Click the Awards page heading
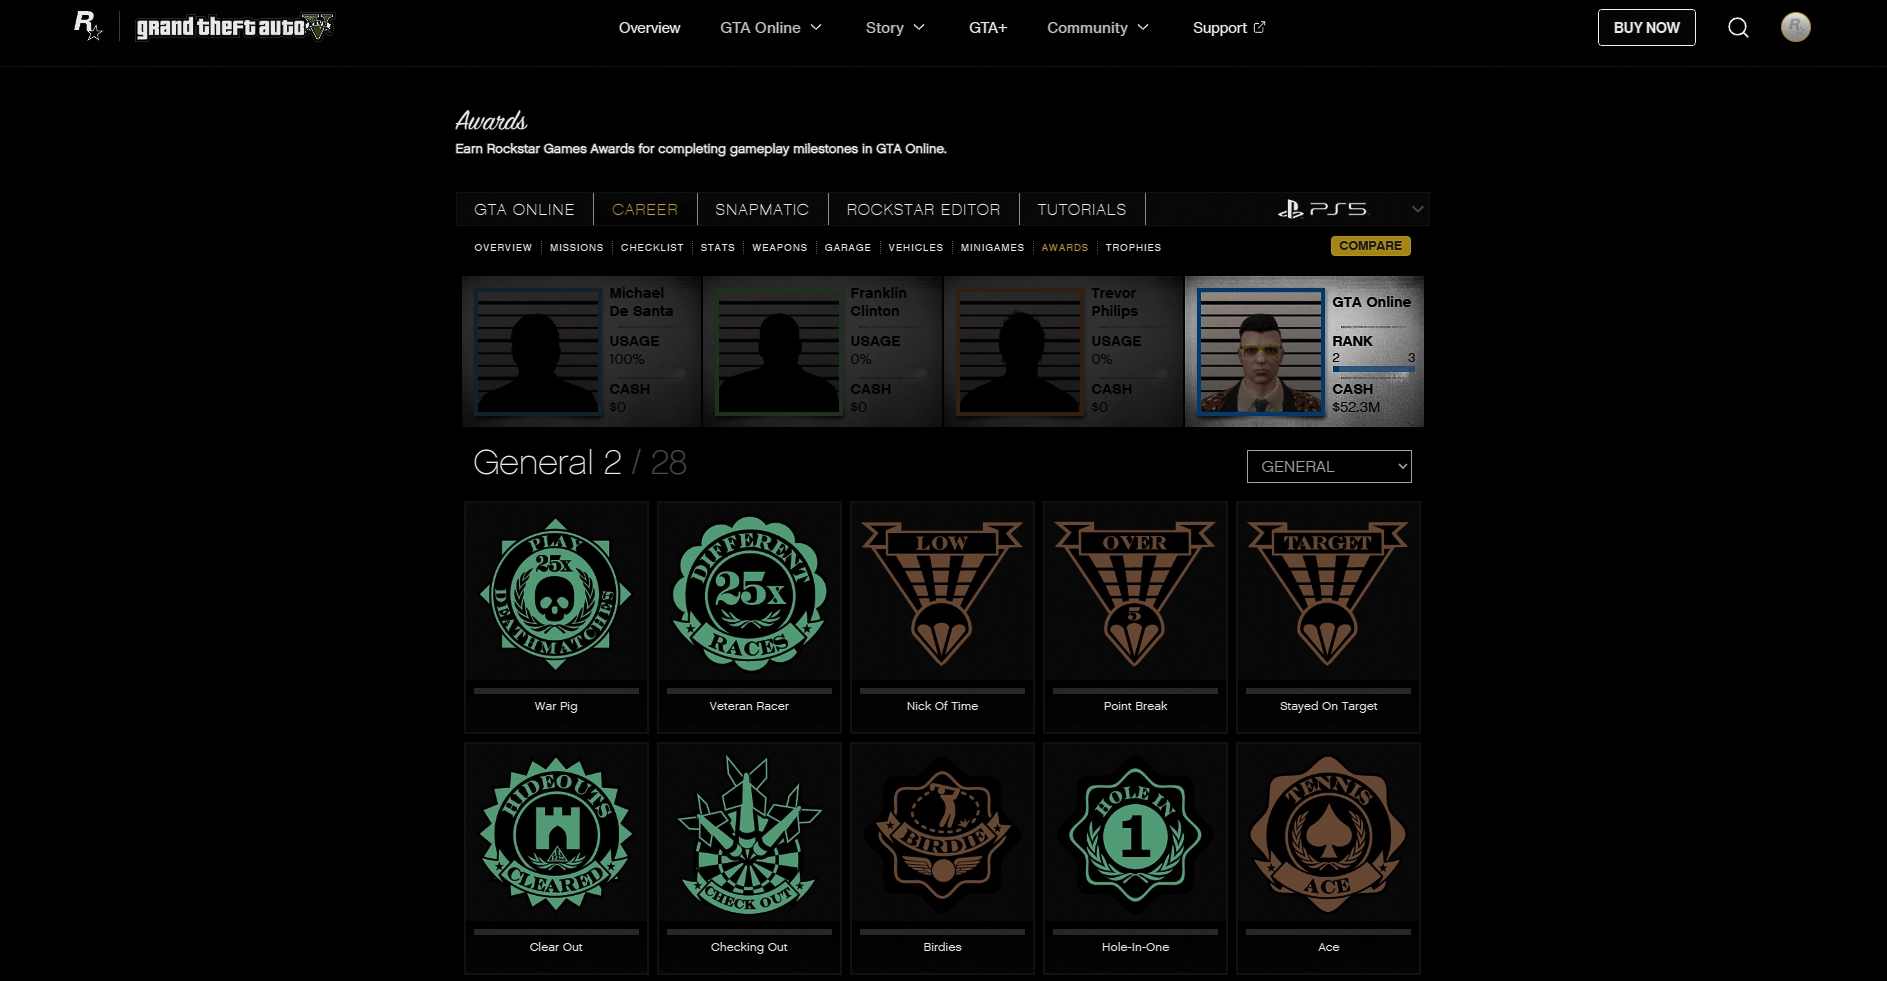1887x981 pixels. [491, 121]
